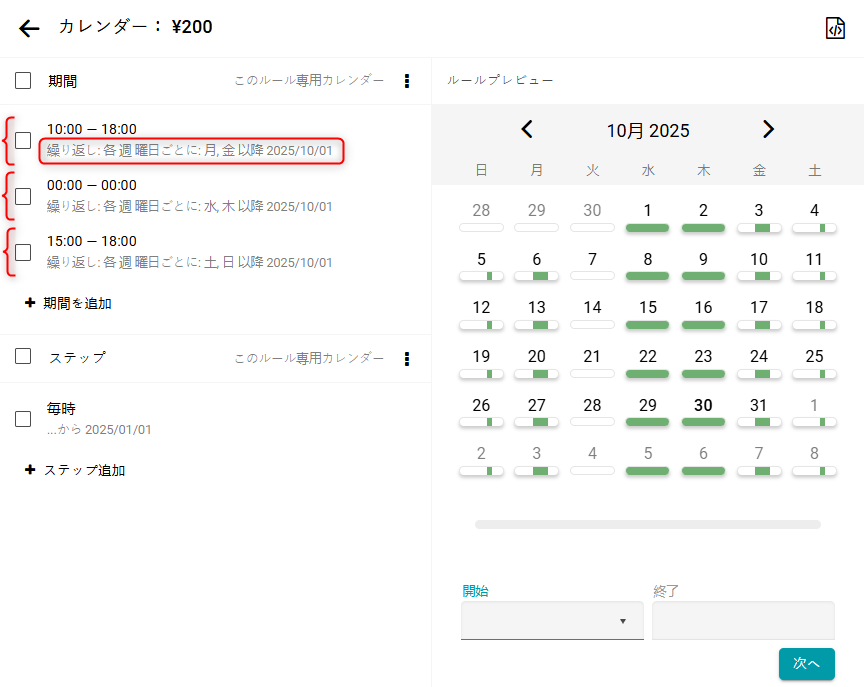The height and width of the screenshot is (687, 864).
Task: Click the back arrow icon
Action: pos(29,28)
